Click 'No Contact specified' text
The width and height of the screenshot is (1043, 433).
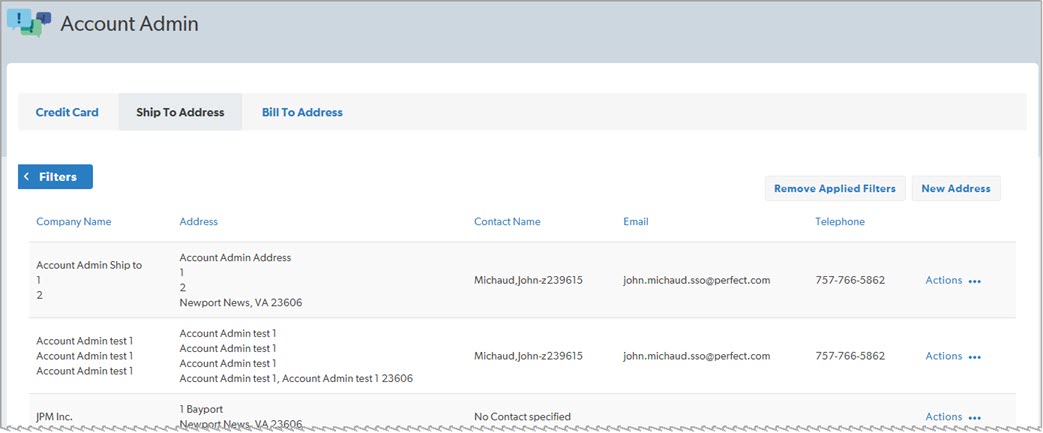(522, 416)
